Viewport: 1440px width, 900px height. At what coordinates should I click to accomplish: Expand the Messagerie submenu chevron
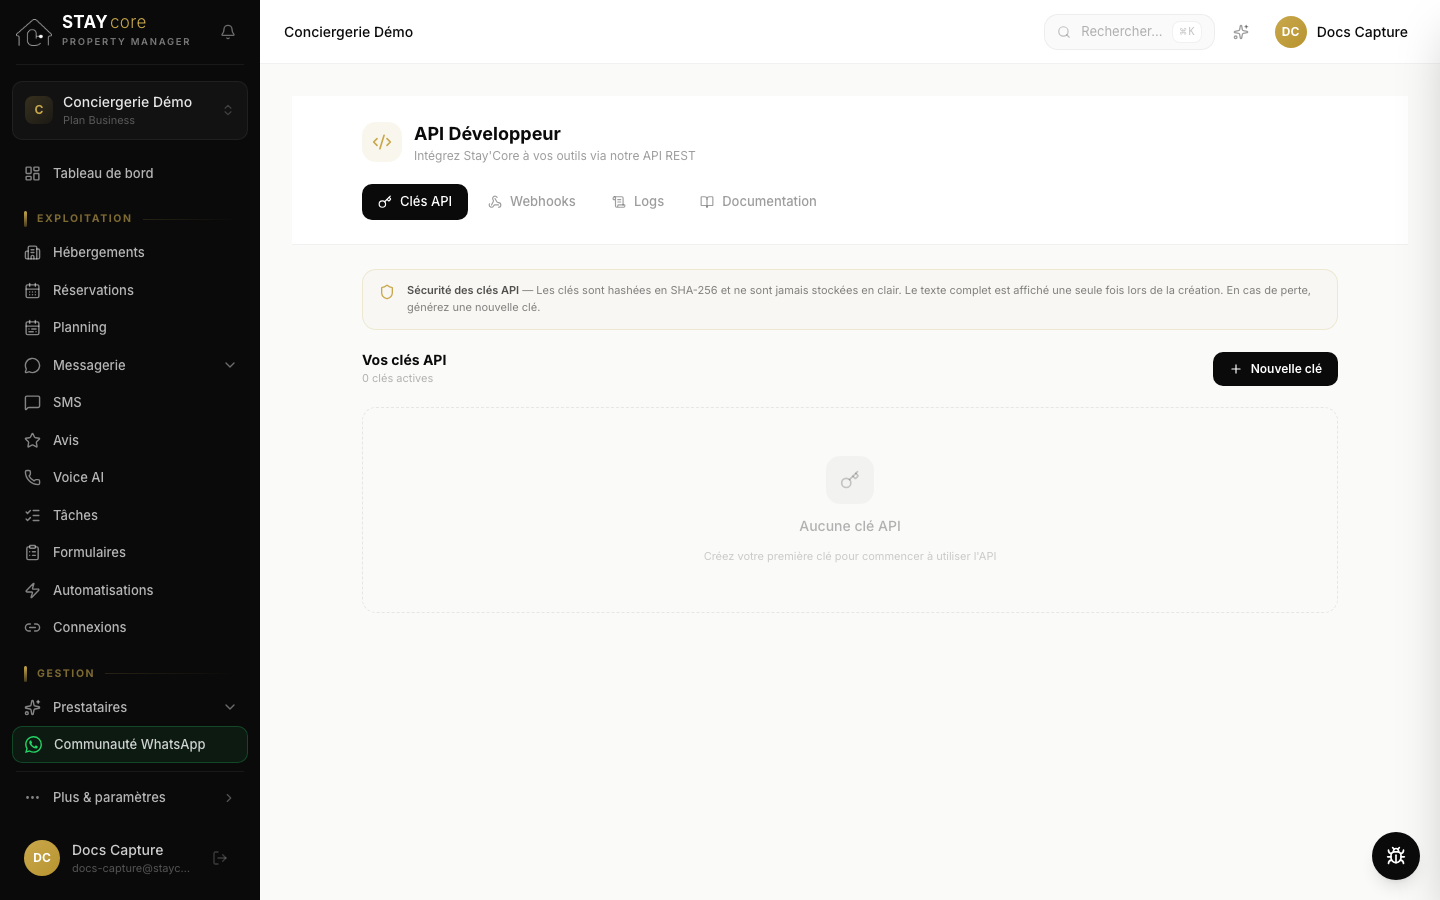230,365
